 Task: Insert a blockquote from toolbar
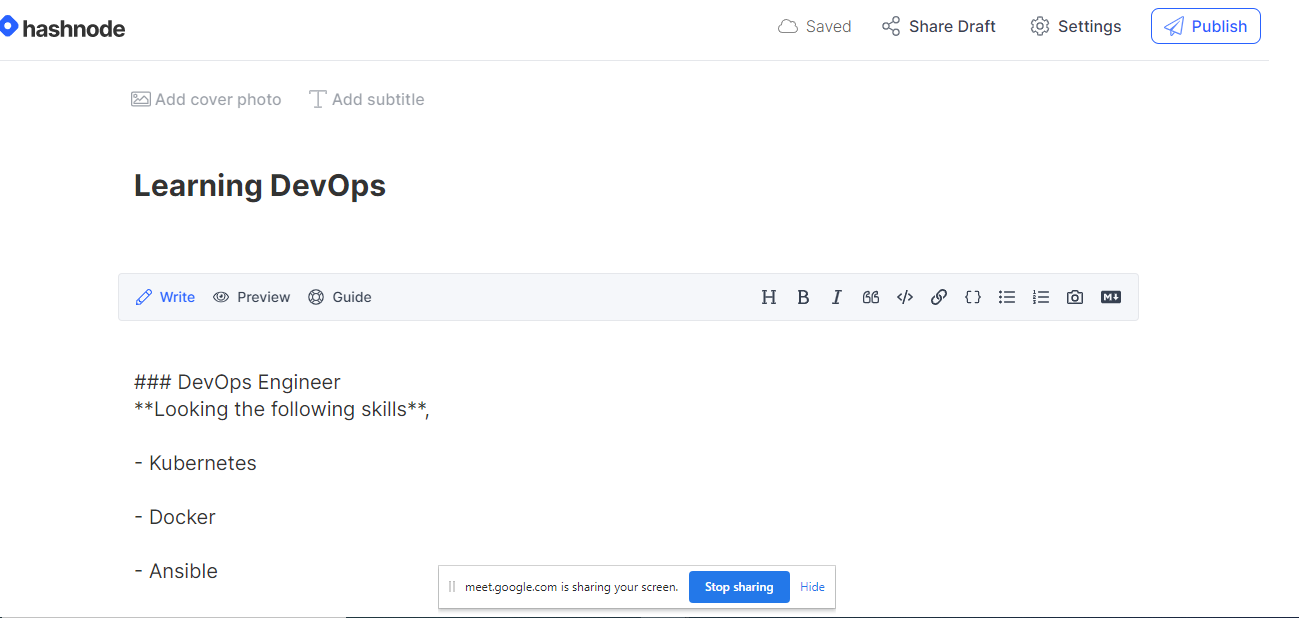871,297
